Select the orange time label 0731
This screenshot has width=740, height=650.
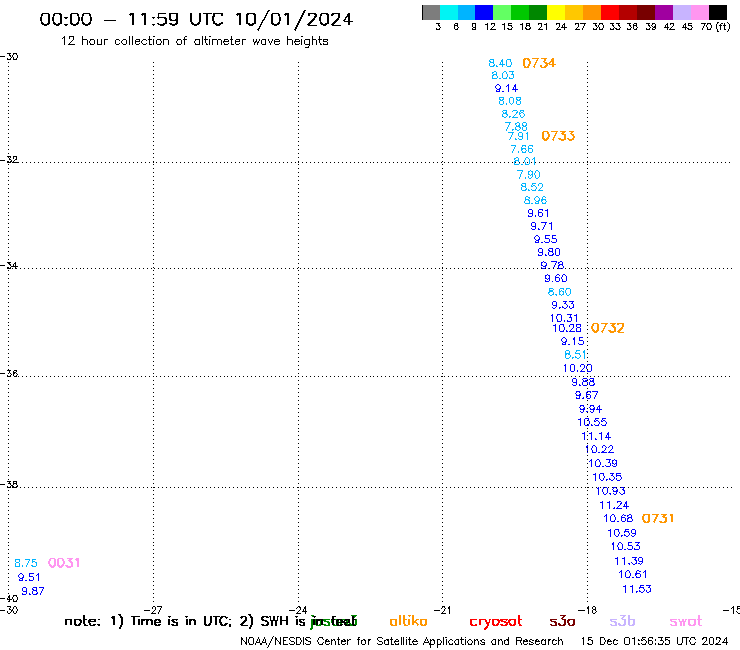(x=657, y=518)
